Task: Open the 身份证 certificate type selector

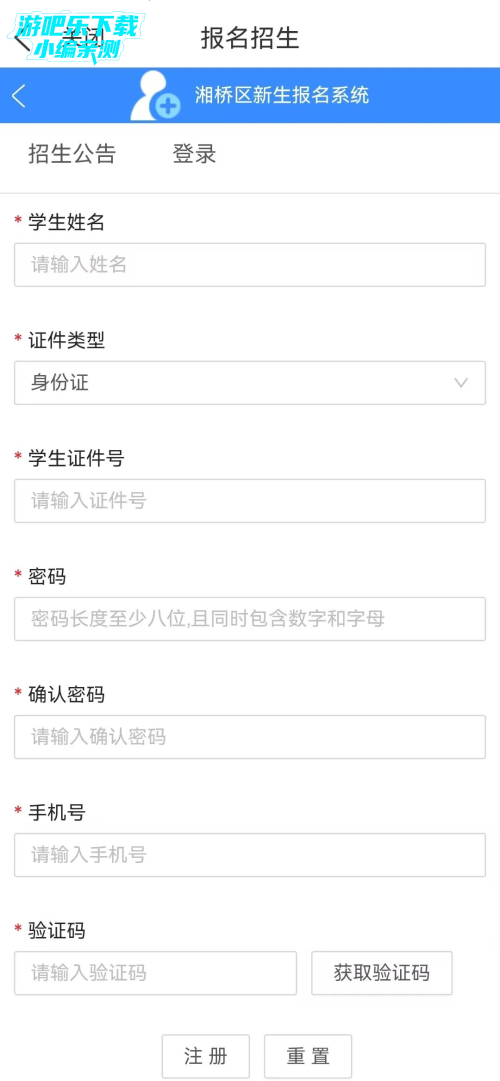Action: click(x=250, y=383)
